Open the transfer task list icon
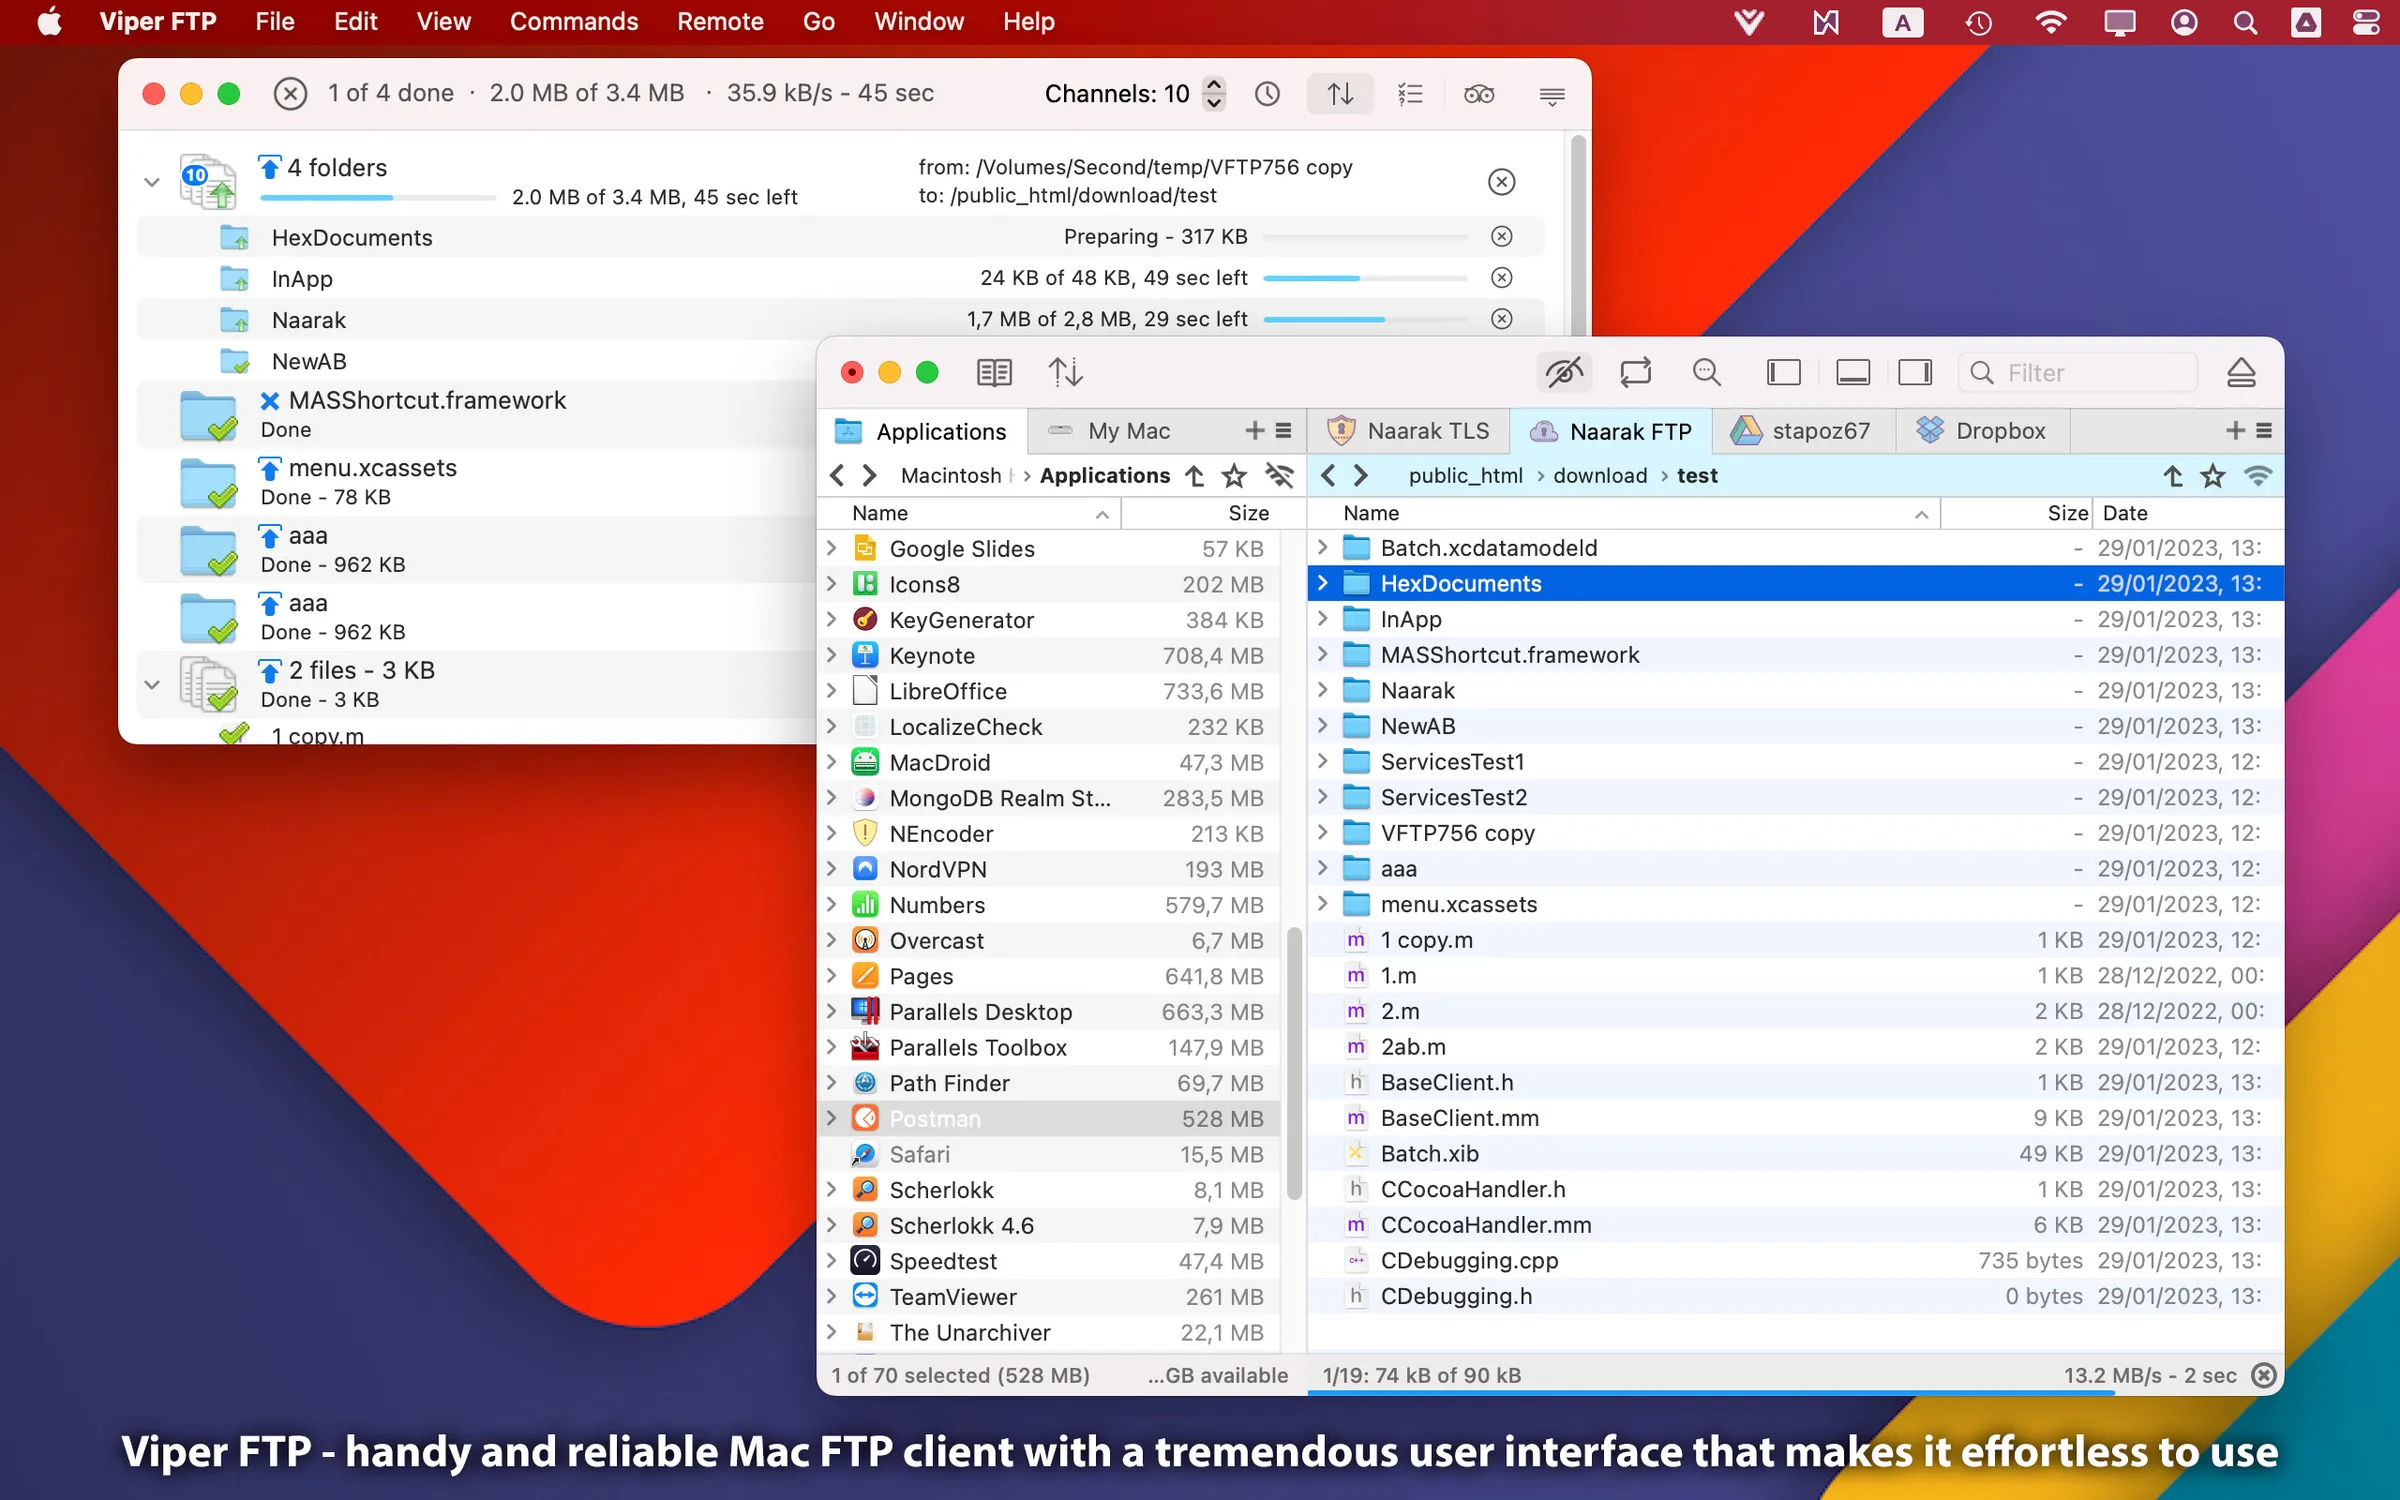The image size is (2400, 1500). (1410, 93)
